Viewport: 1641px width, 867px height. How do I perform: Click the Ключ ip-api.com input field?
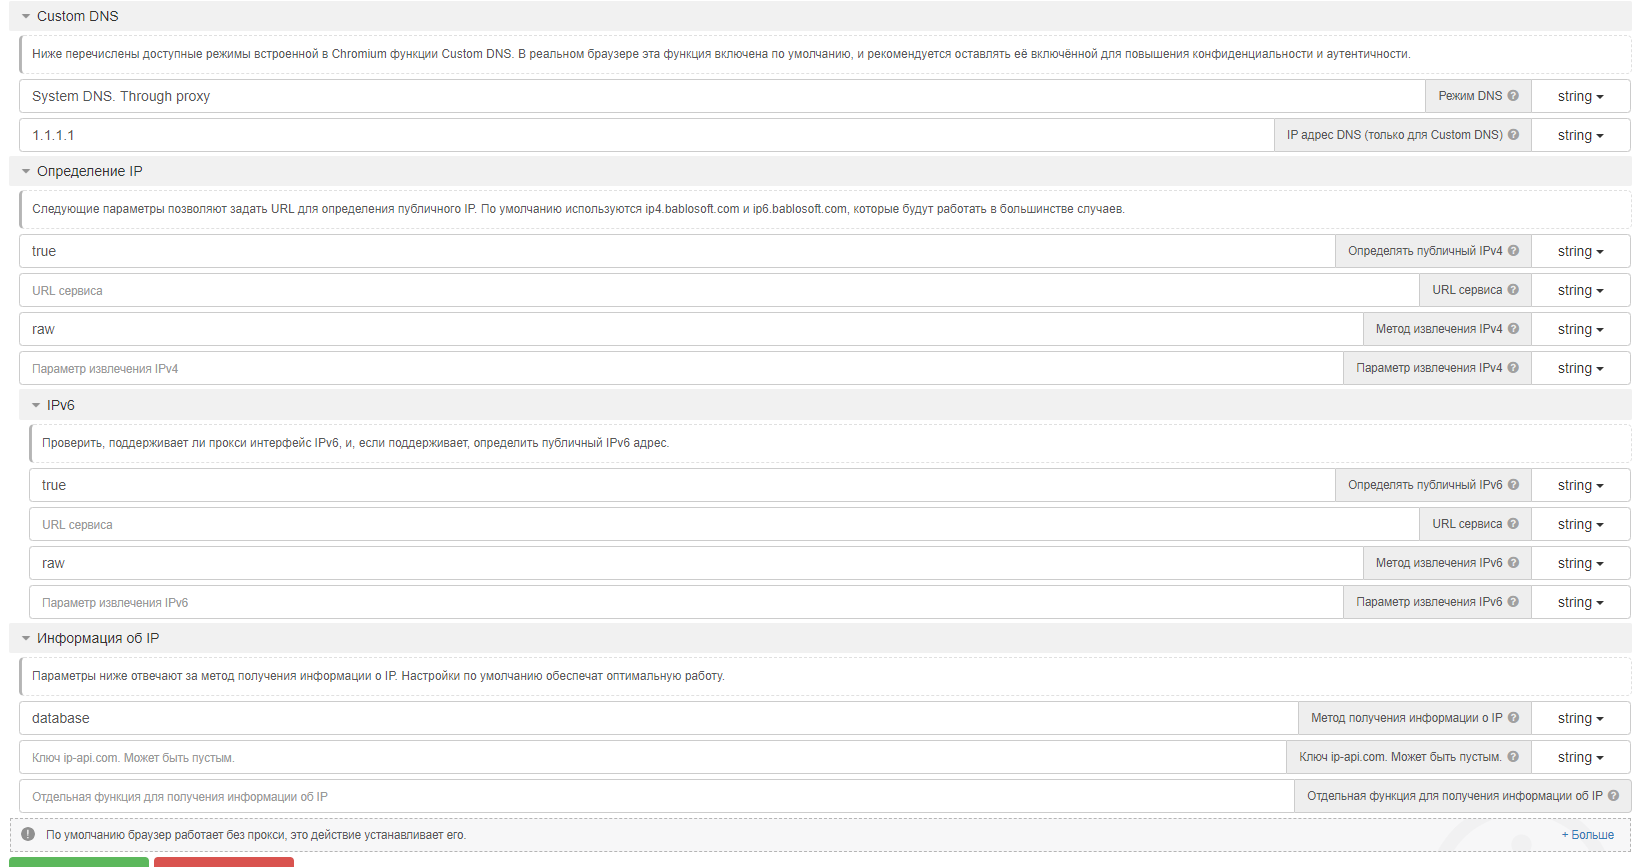pos(650,757)
